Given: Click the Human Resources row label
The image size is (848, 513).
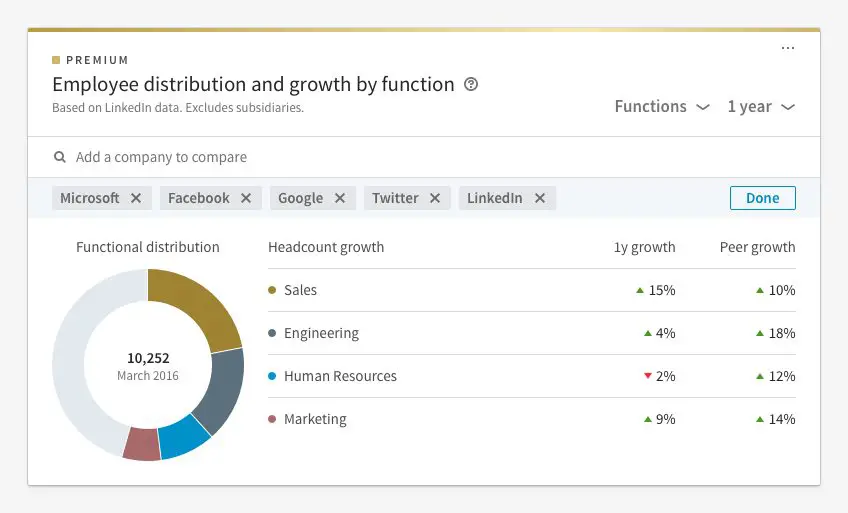Looking at the screenshot, I should (x=340, y=376).
